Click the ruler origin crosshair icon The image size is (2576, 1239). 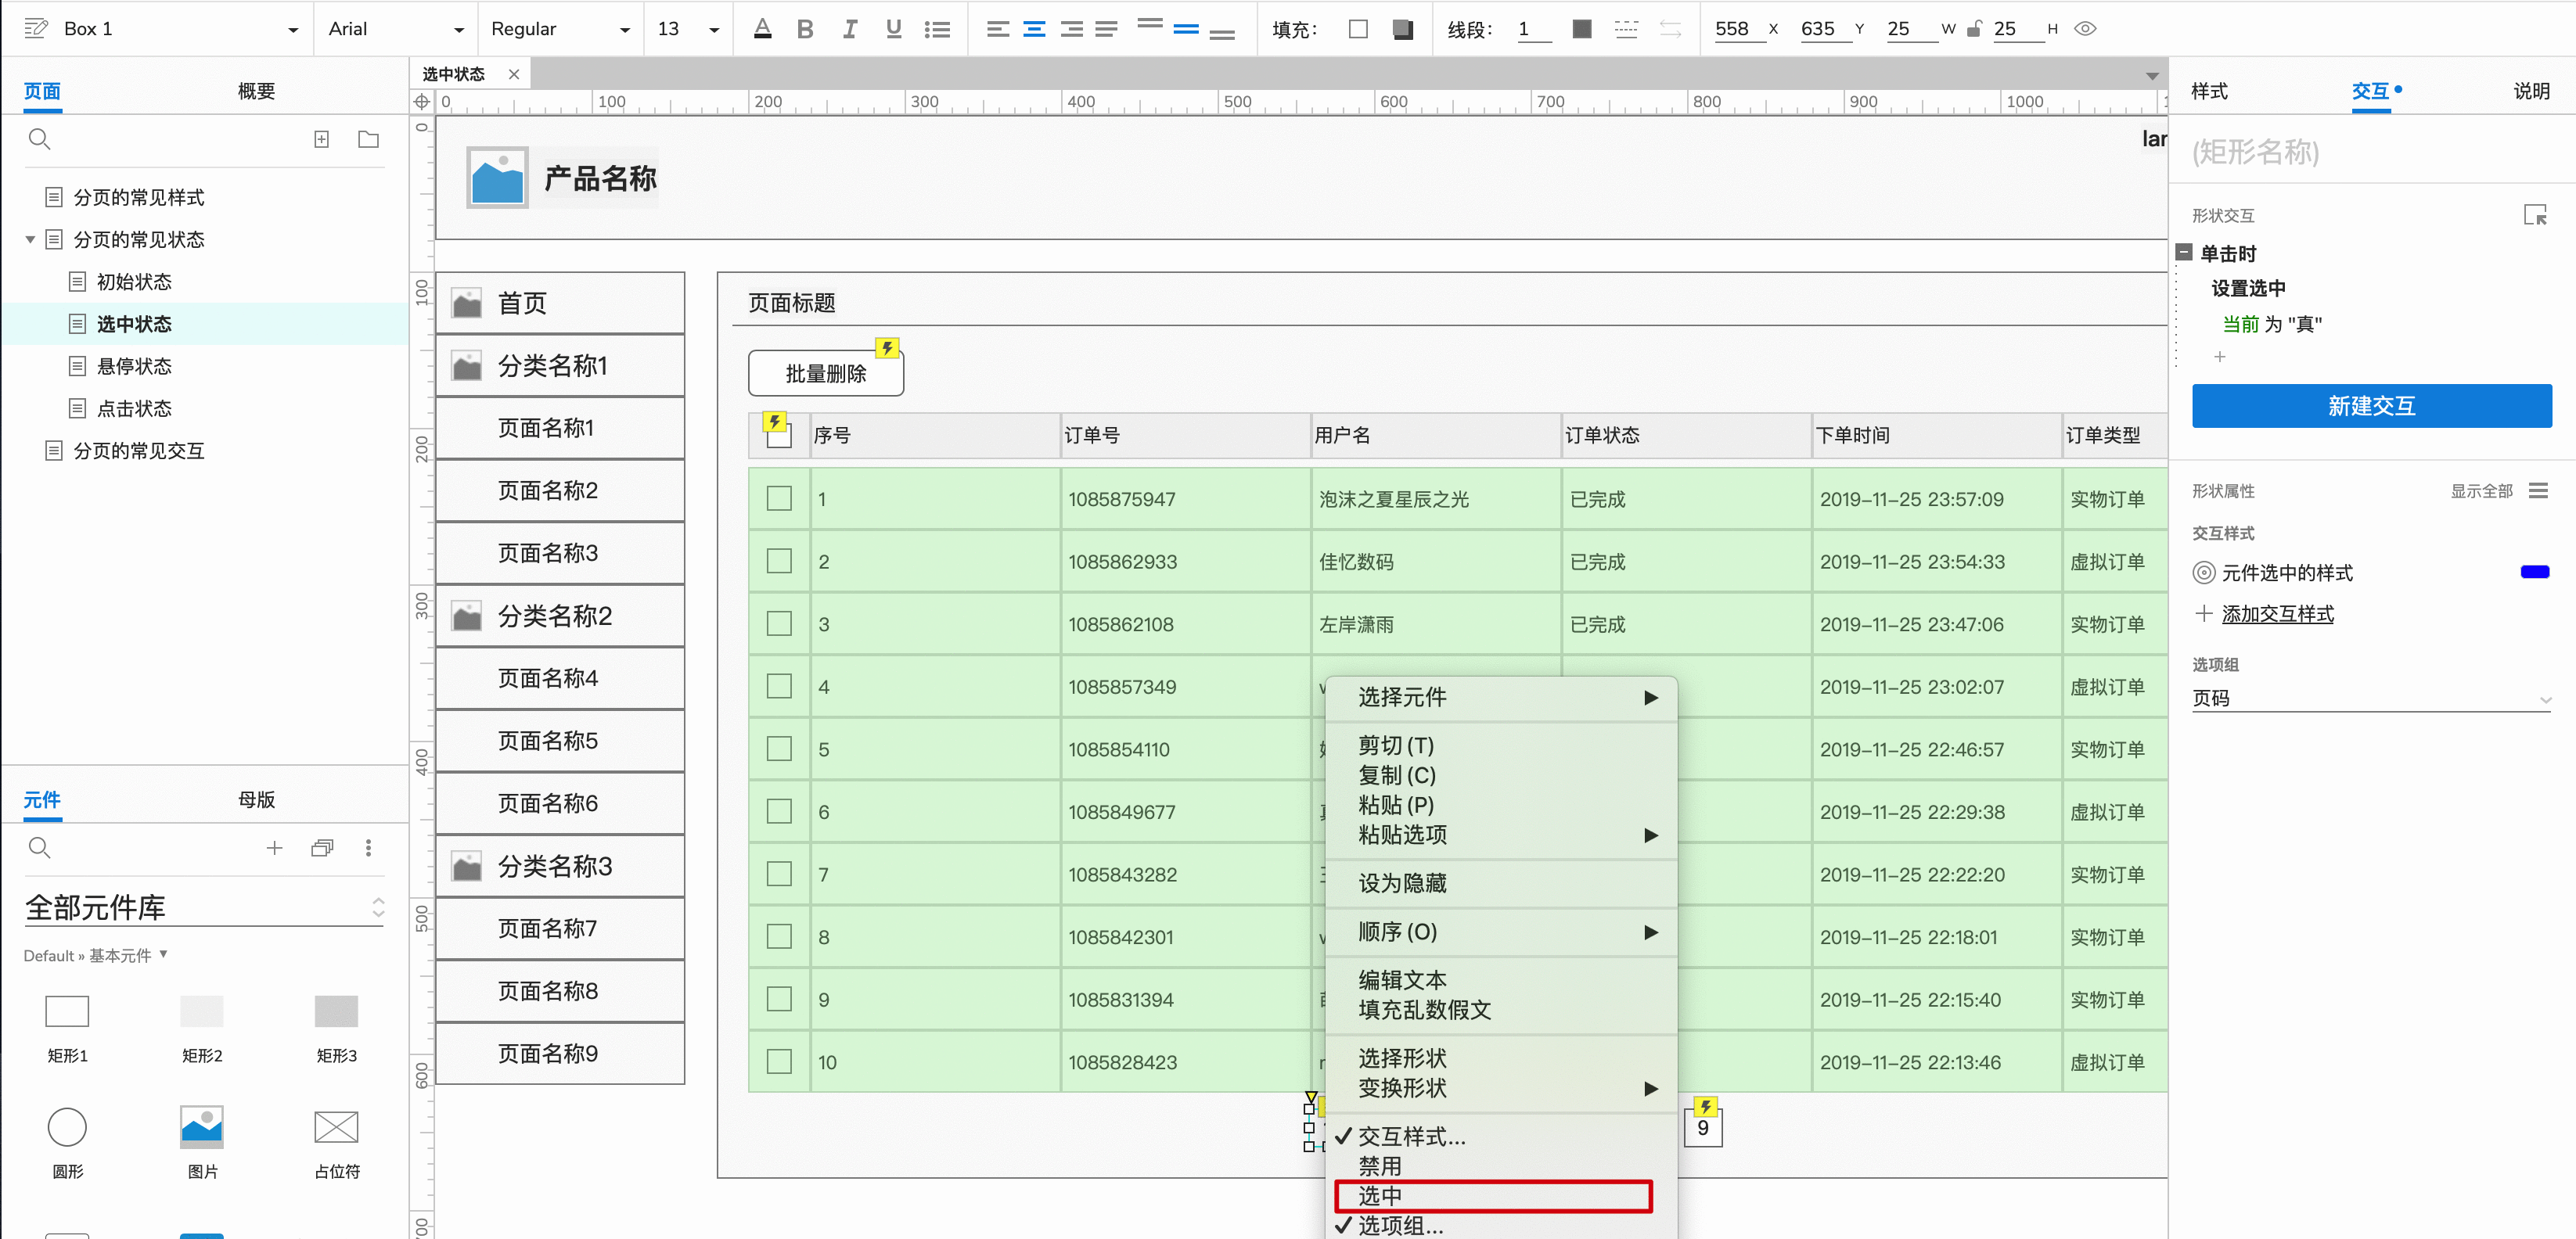(x=422, y=102)
